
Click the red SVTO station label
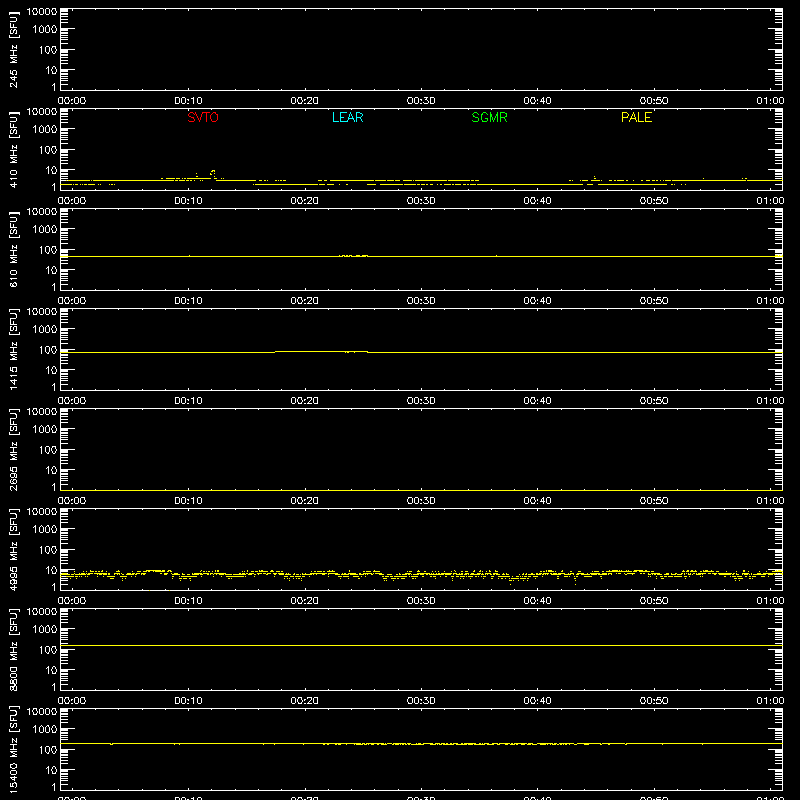click(x=203, y=117)
